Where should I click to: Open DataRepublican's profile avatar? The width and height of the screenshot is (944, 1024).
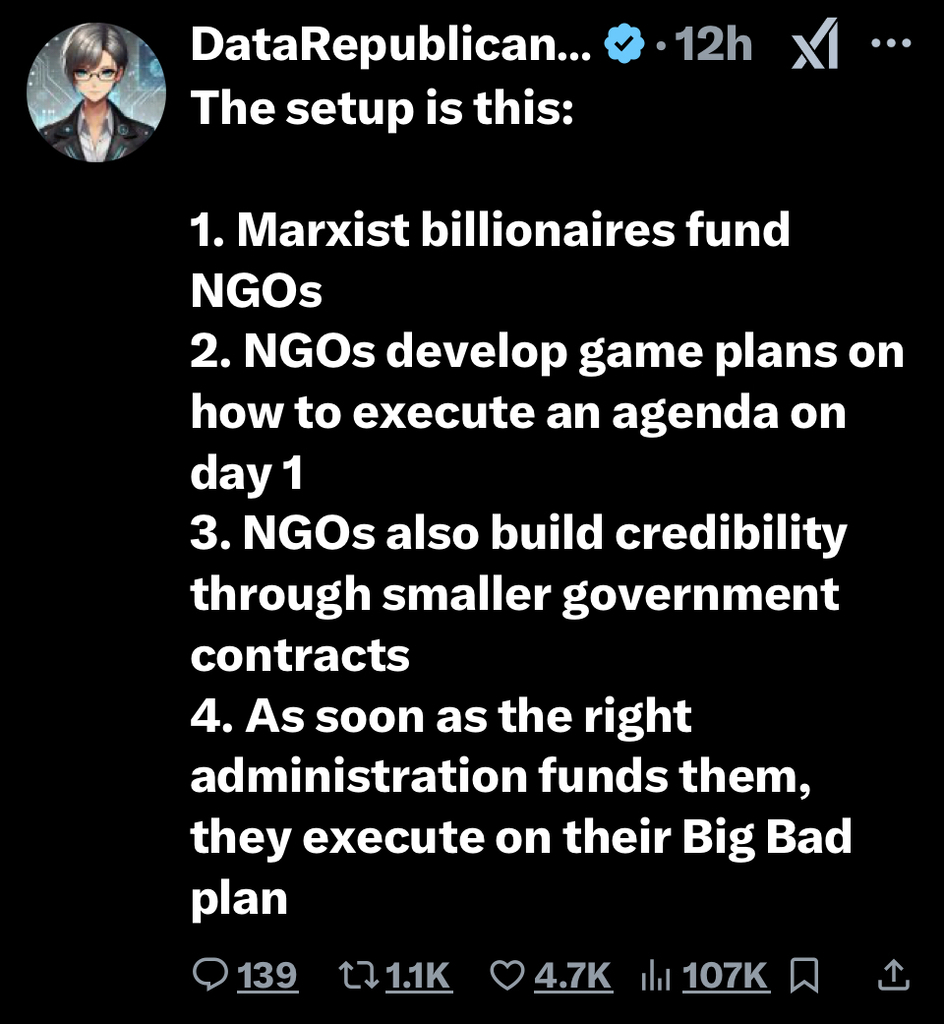96,93
